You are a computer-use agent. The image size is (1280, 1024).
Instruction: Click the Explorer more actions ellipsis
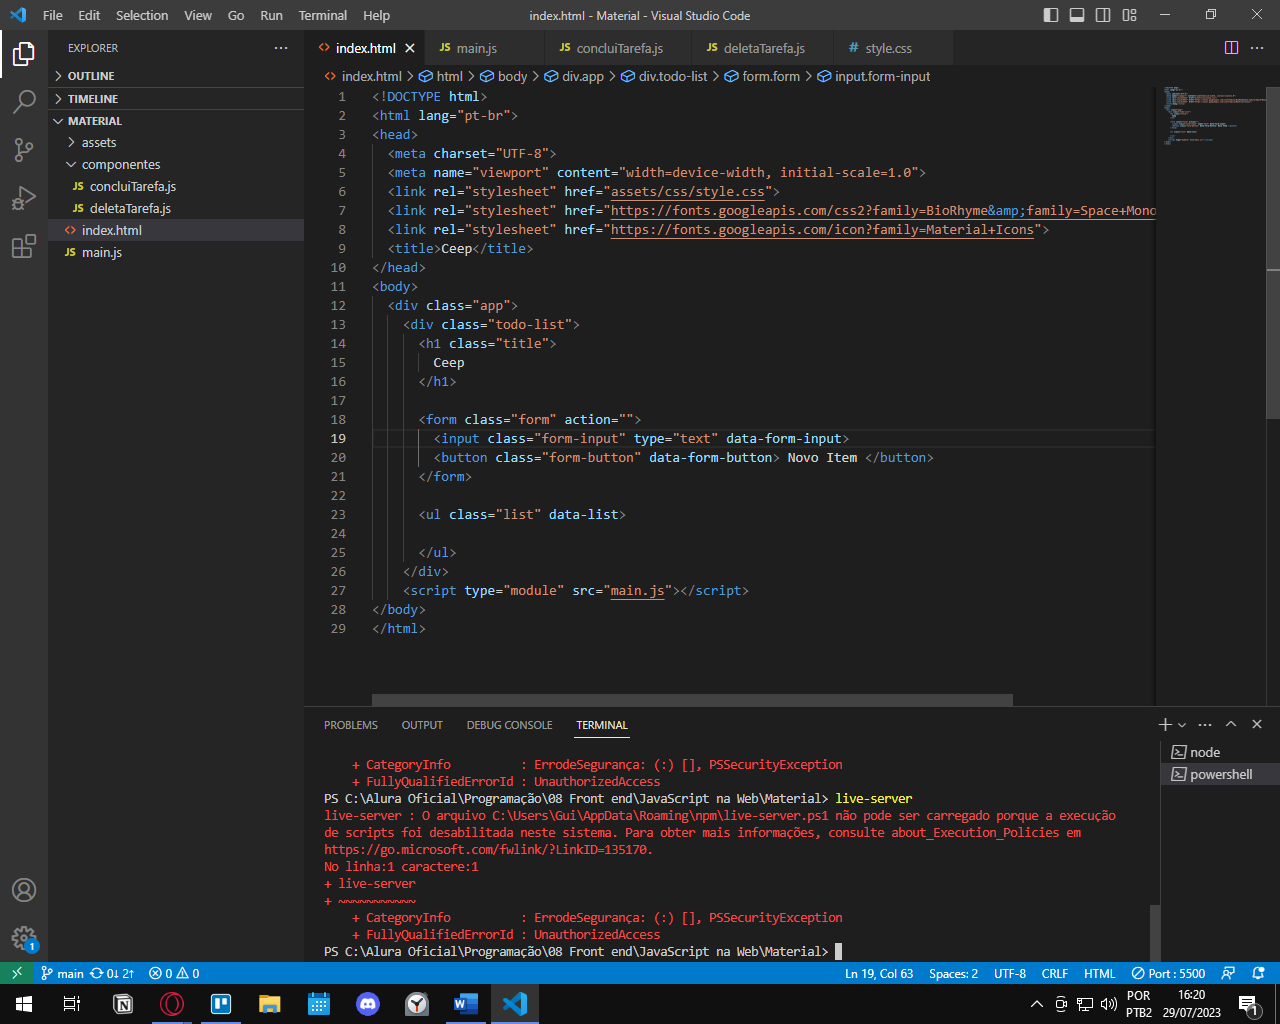tap(281, 48)
